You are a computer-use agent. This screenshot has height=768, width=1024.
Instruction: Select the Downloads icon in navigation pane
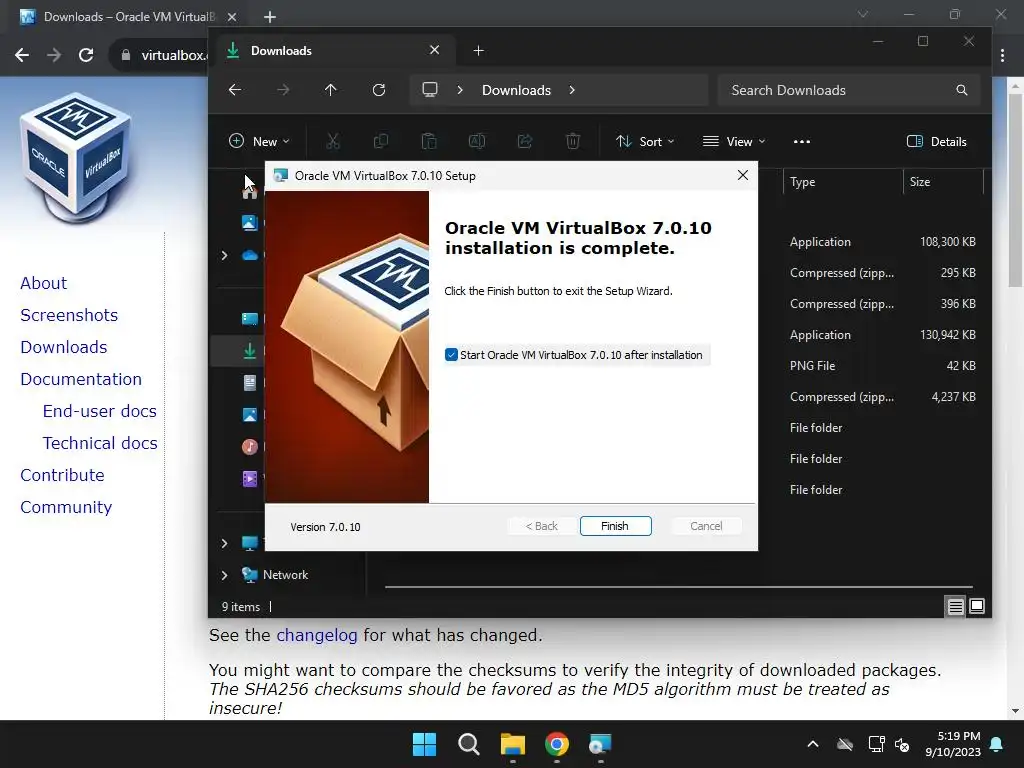[249, 351]
